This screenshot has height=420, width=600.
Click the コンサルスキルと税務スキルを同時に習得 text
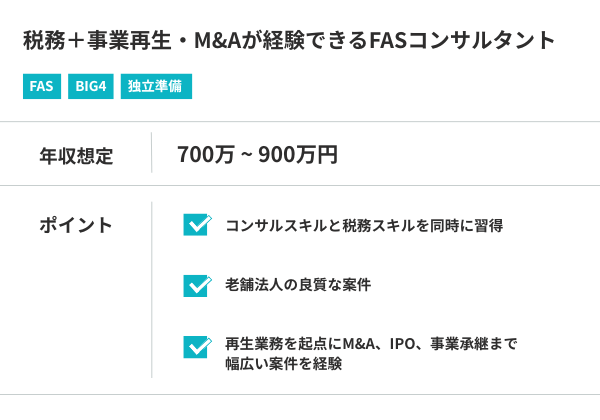[x=364, y=225]
